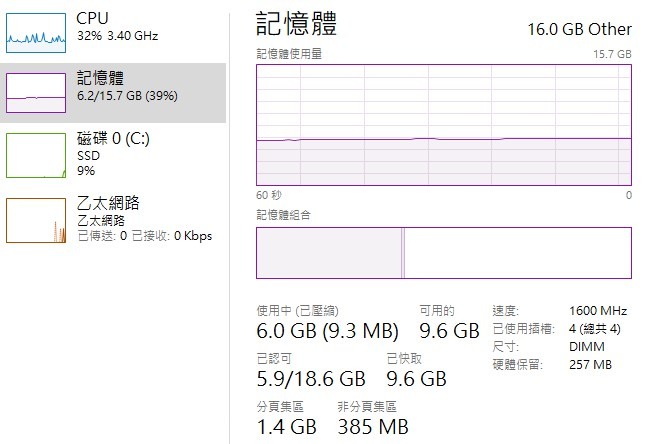Screen dimensions: 647x444
Task: Click the 已認可 5.9/18.6 GB value
Action: coord(310,379)
